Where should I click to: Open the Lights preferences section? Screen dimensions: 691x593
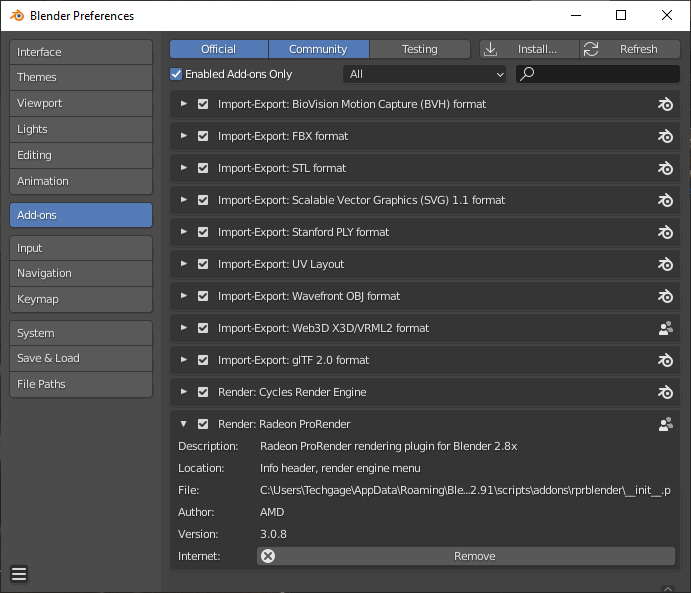point(81,129)
